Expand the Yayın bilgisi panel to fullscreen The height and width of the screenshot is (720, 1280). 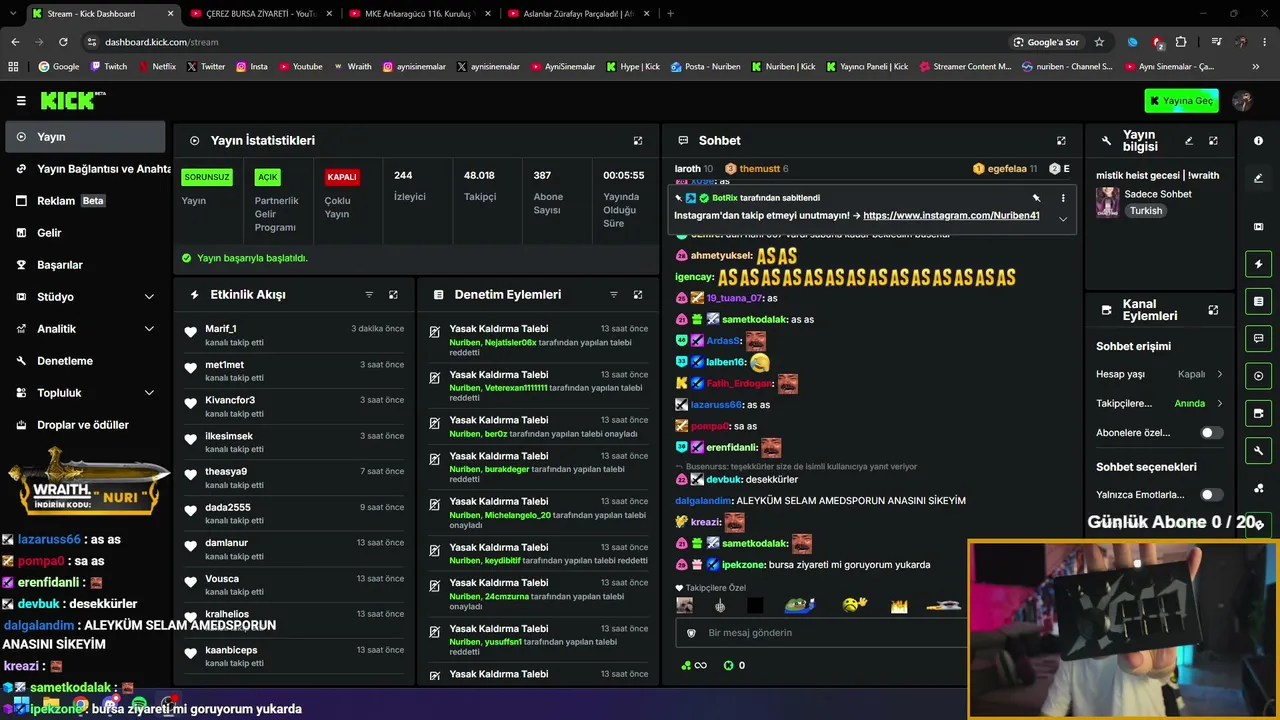coord(1213,141)
